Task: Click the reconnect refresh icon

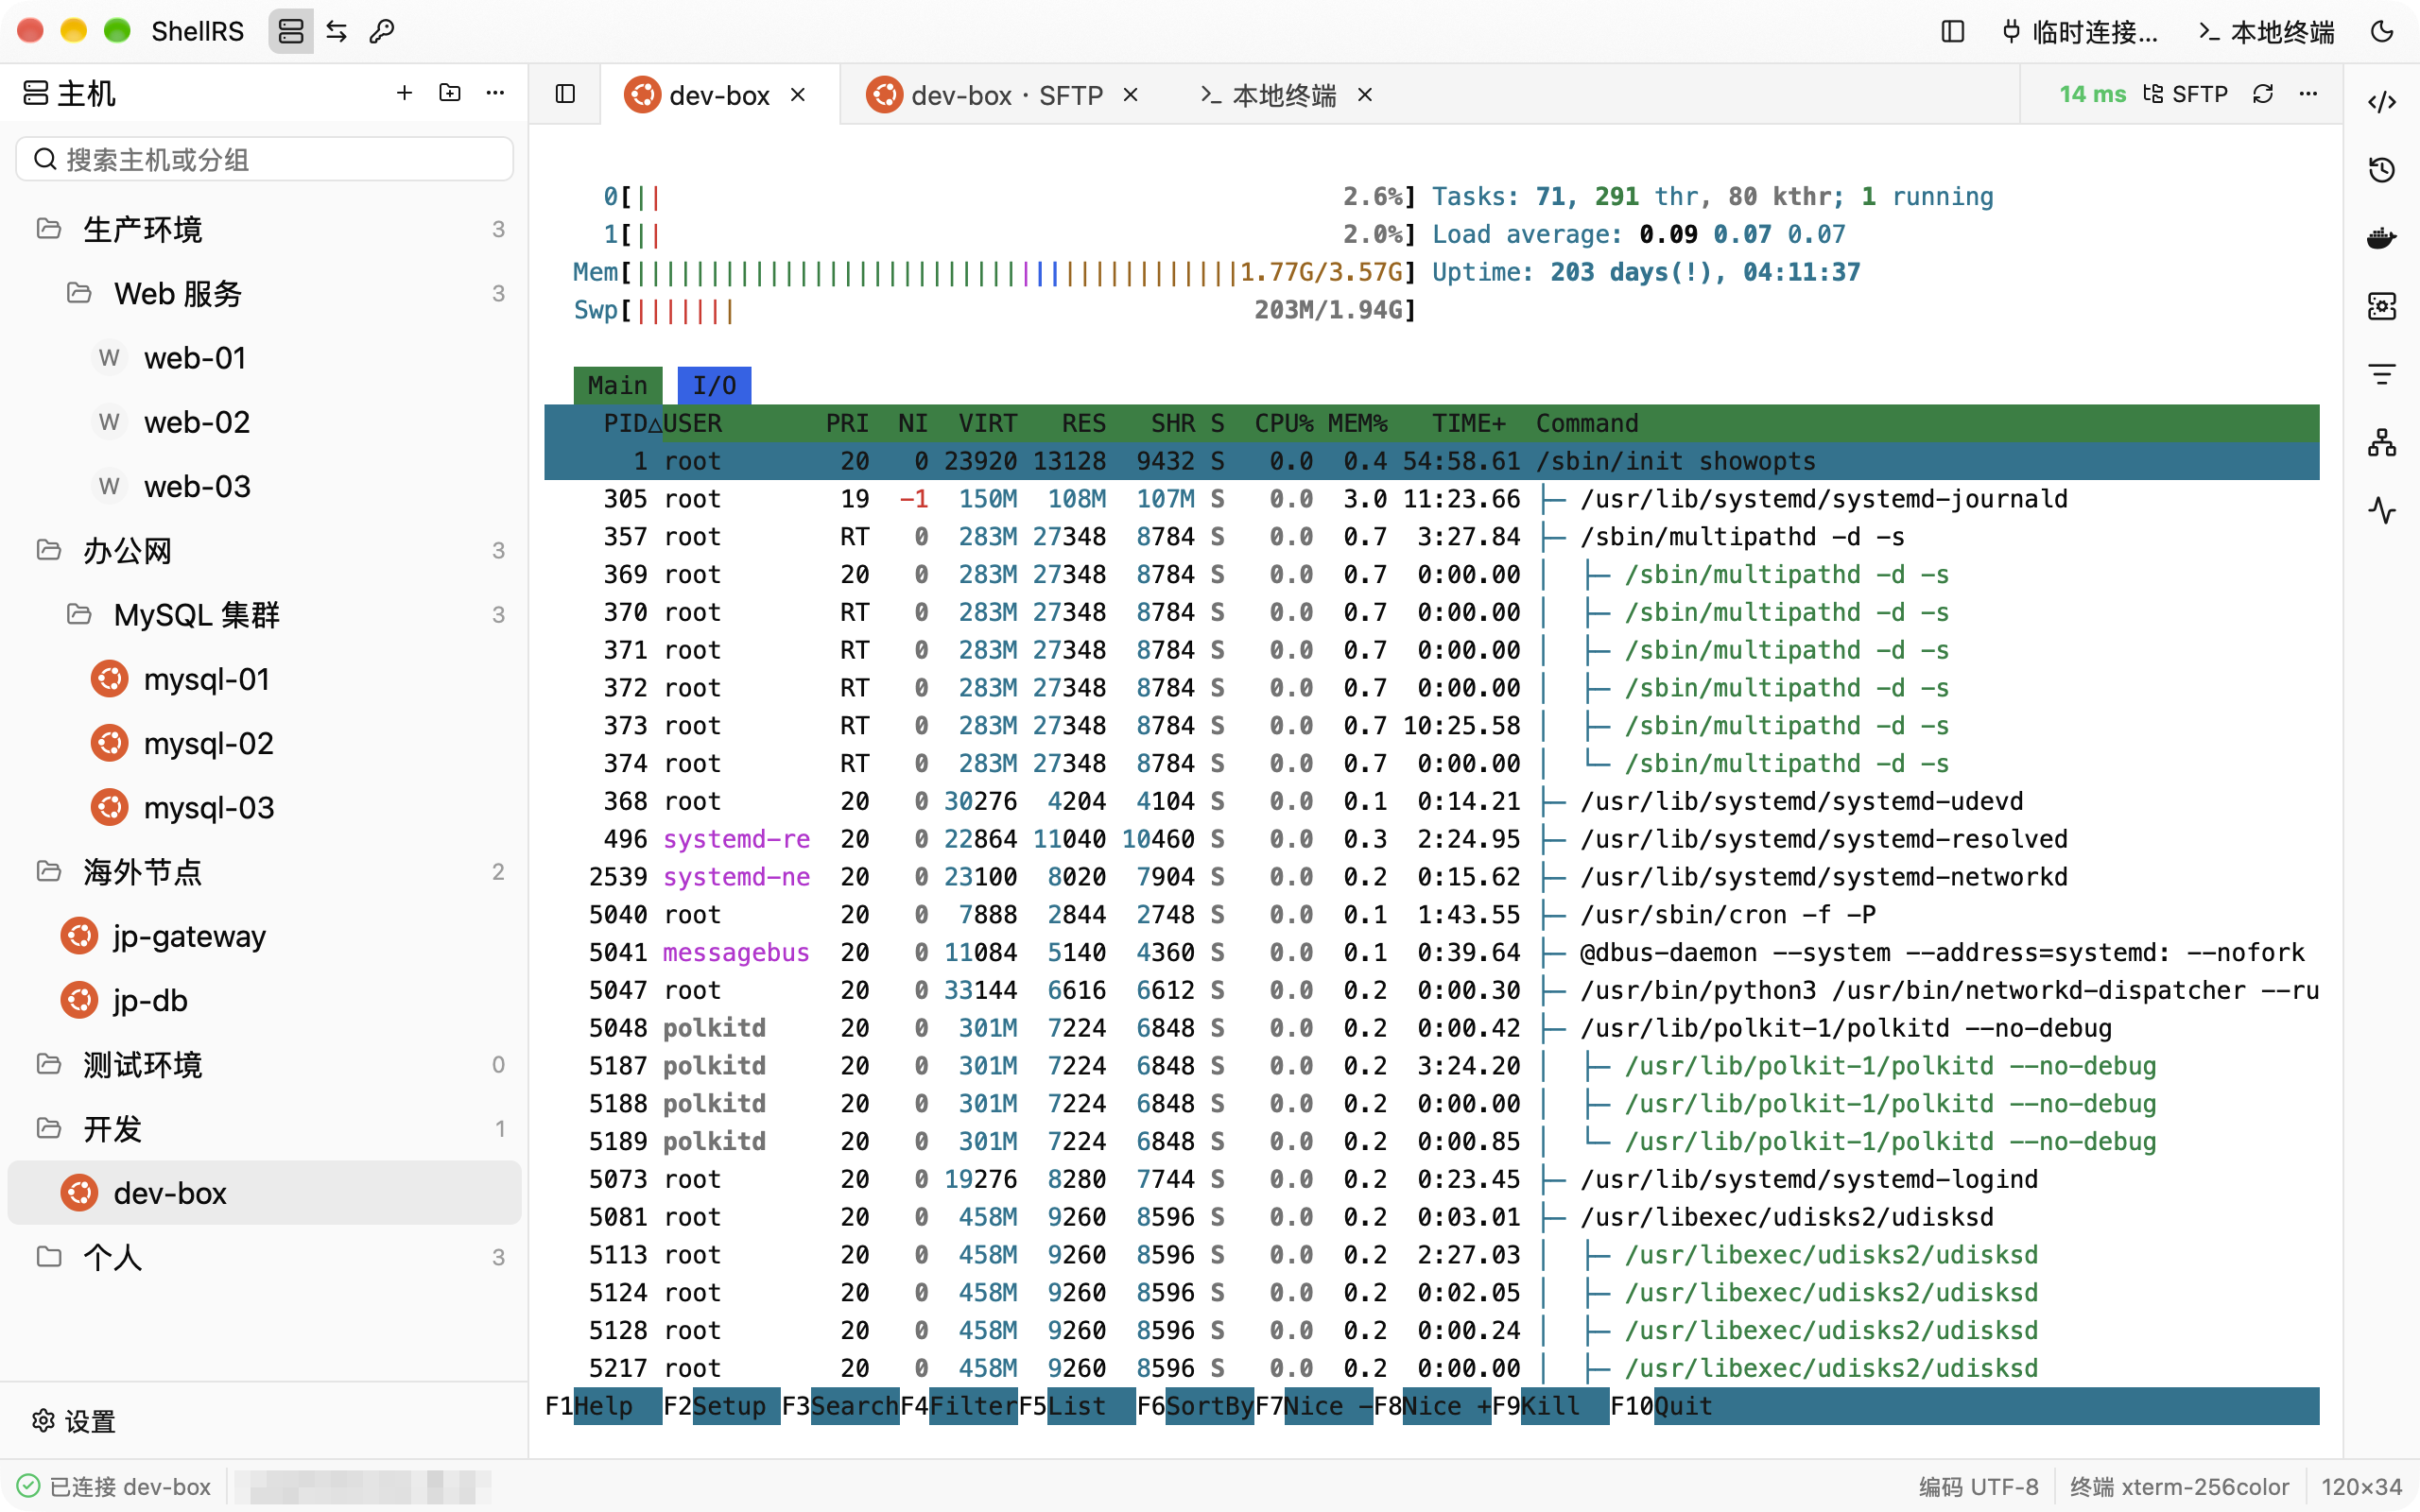Action: tap(2263, 94)
